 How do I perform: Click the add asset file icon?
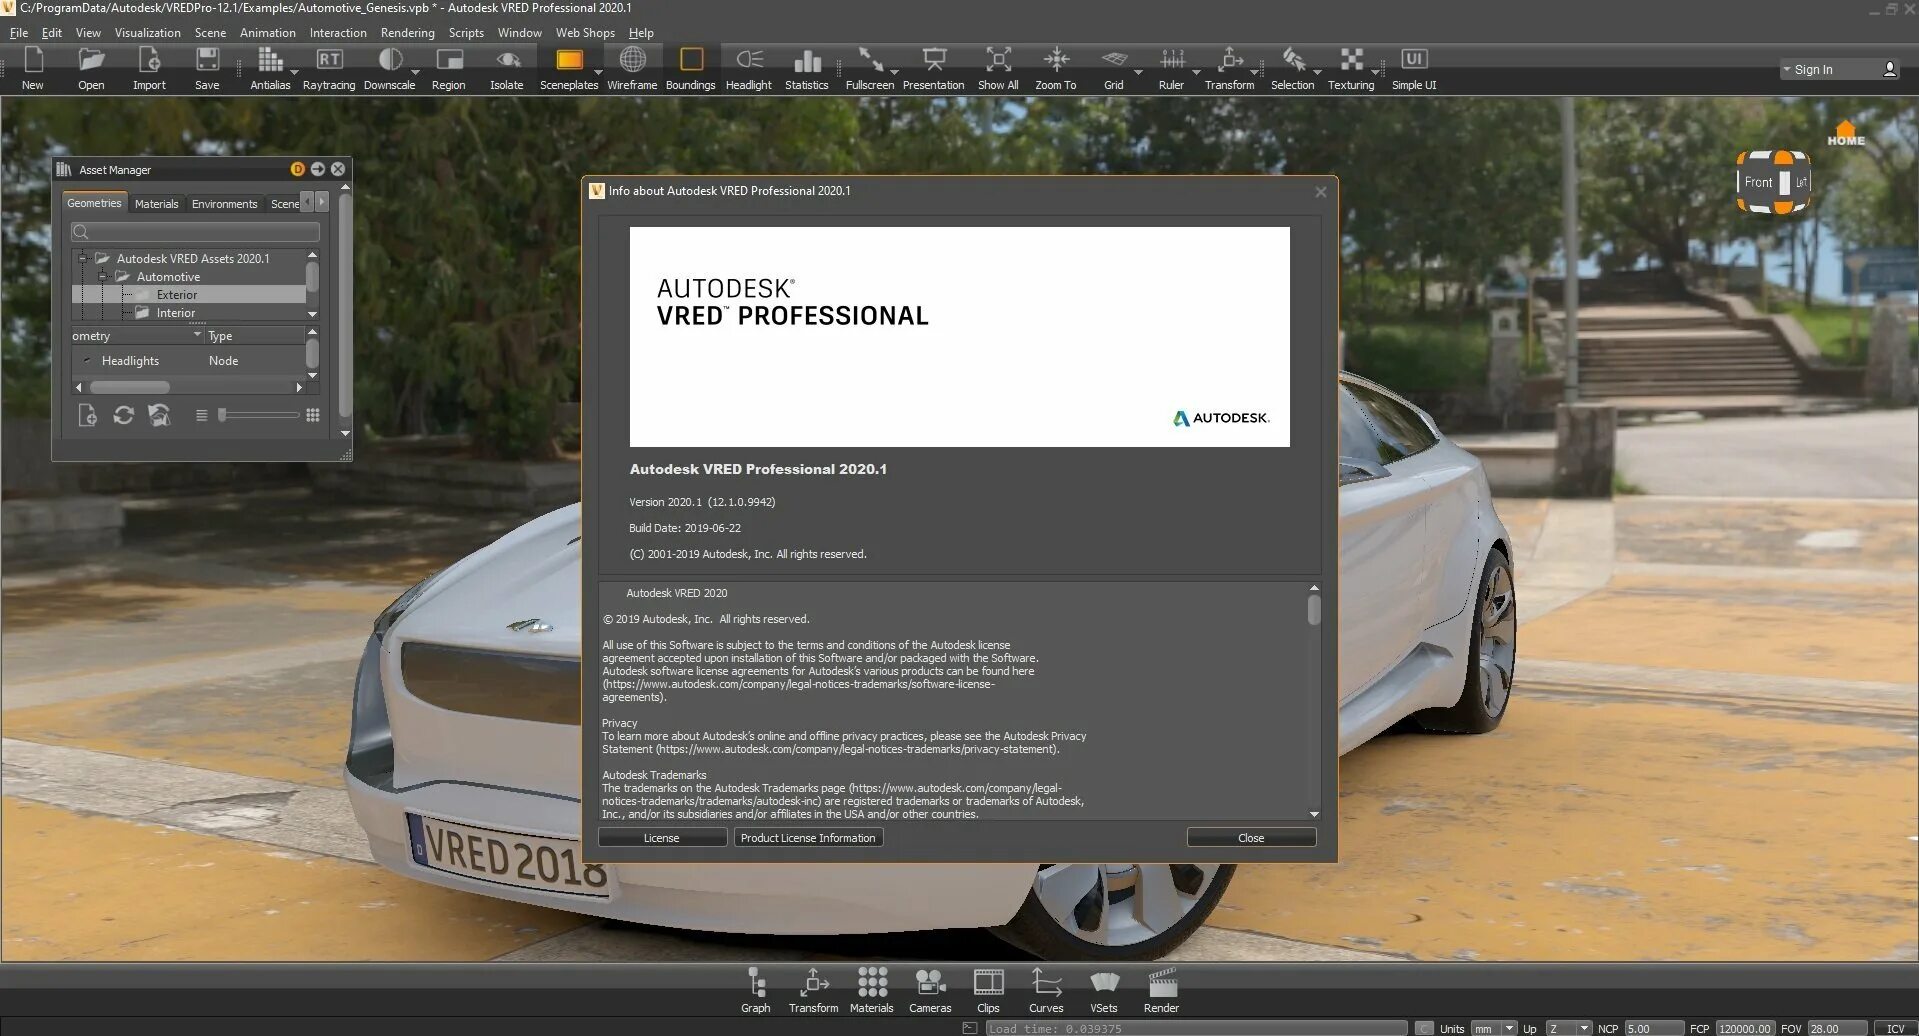pyautogui.click(x=87, y=415)
